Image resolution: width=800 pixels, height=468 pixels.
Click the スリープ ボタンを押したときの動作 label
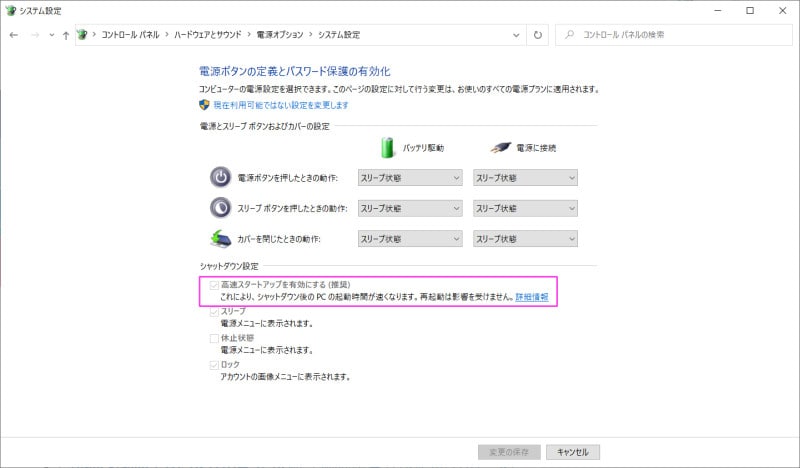click(292, 209)
